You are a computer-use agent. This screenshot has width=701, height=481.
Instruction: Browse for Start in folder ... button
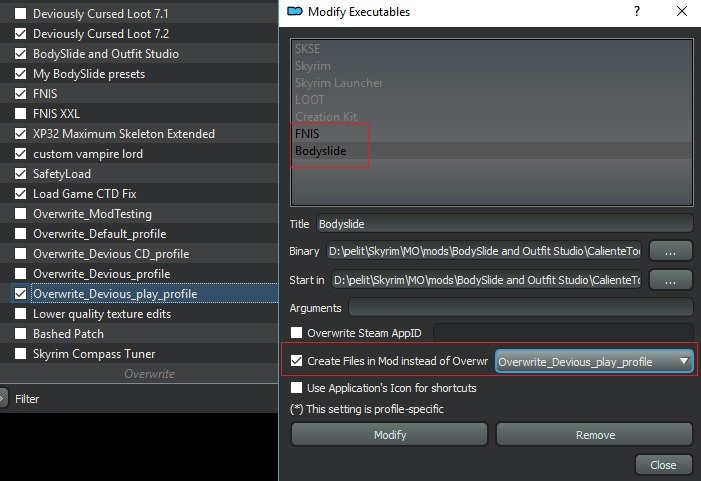pyautogui.click(x=670, y=280)
